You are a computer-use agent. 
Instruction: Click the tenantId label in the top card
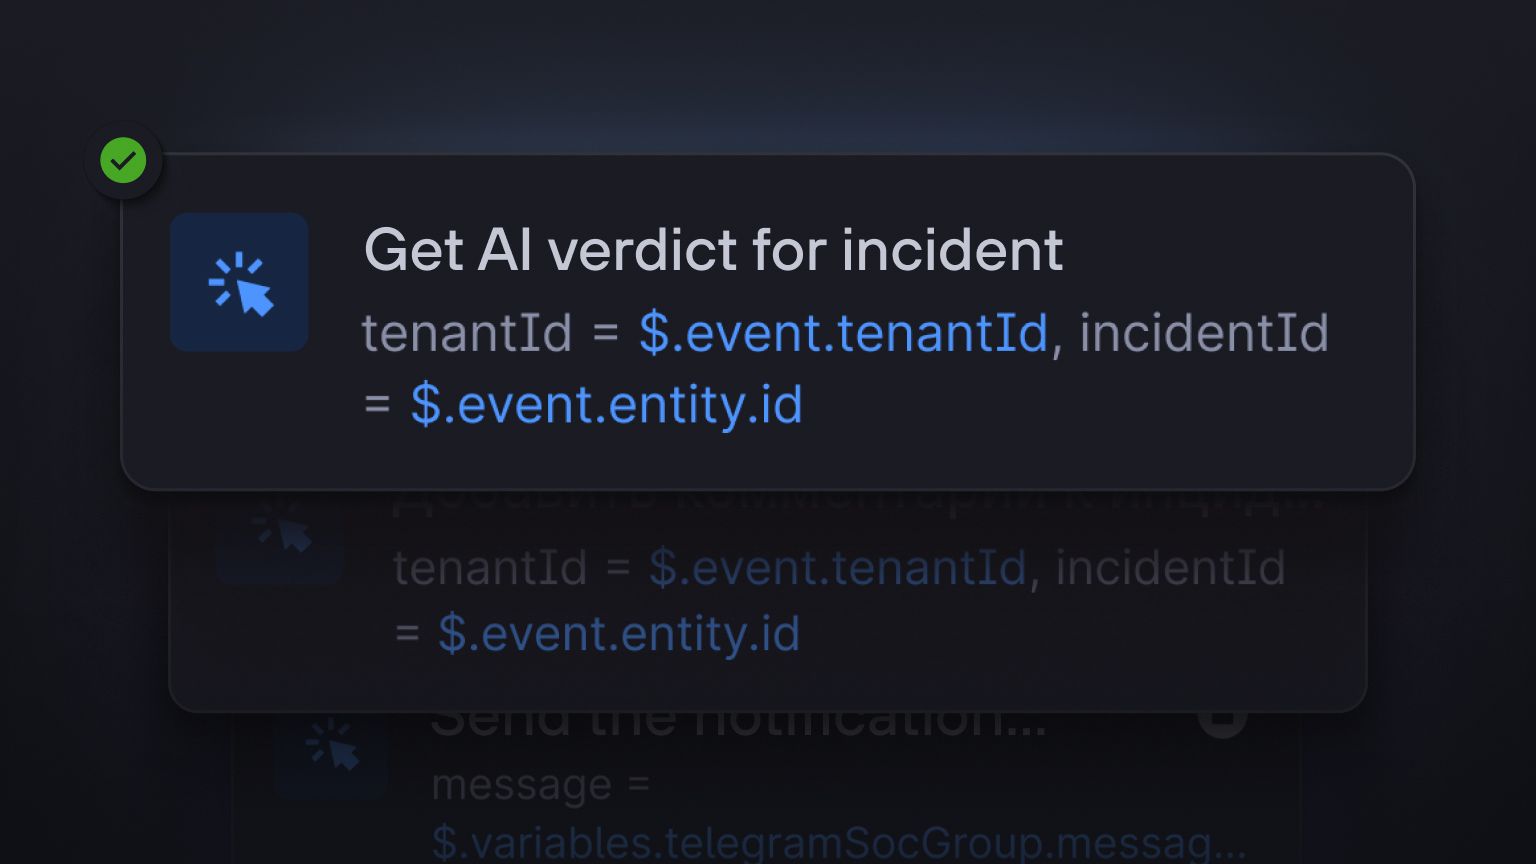pos(466,333)
